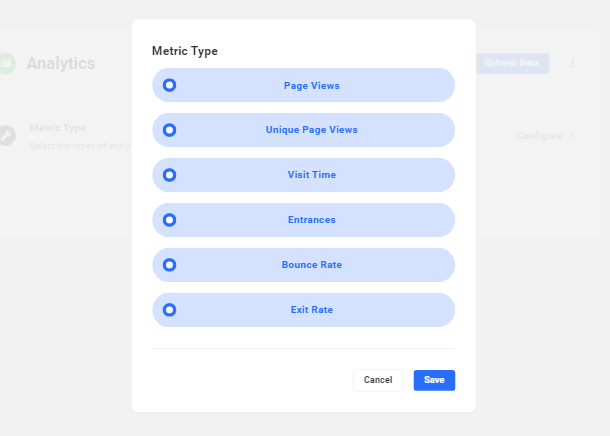Open the three-dot more options menu

tap(573, 64)
